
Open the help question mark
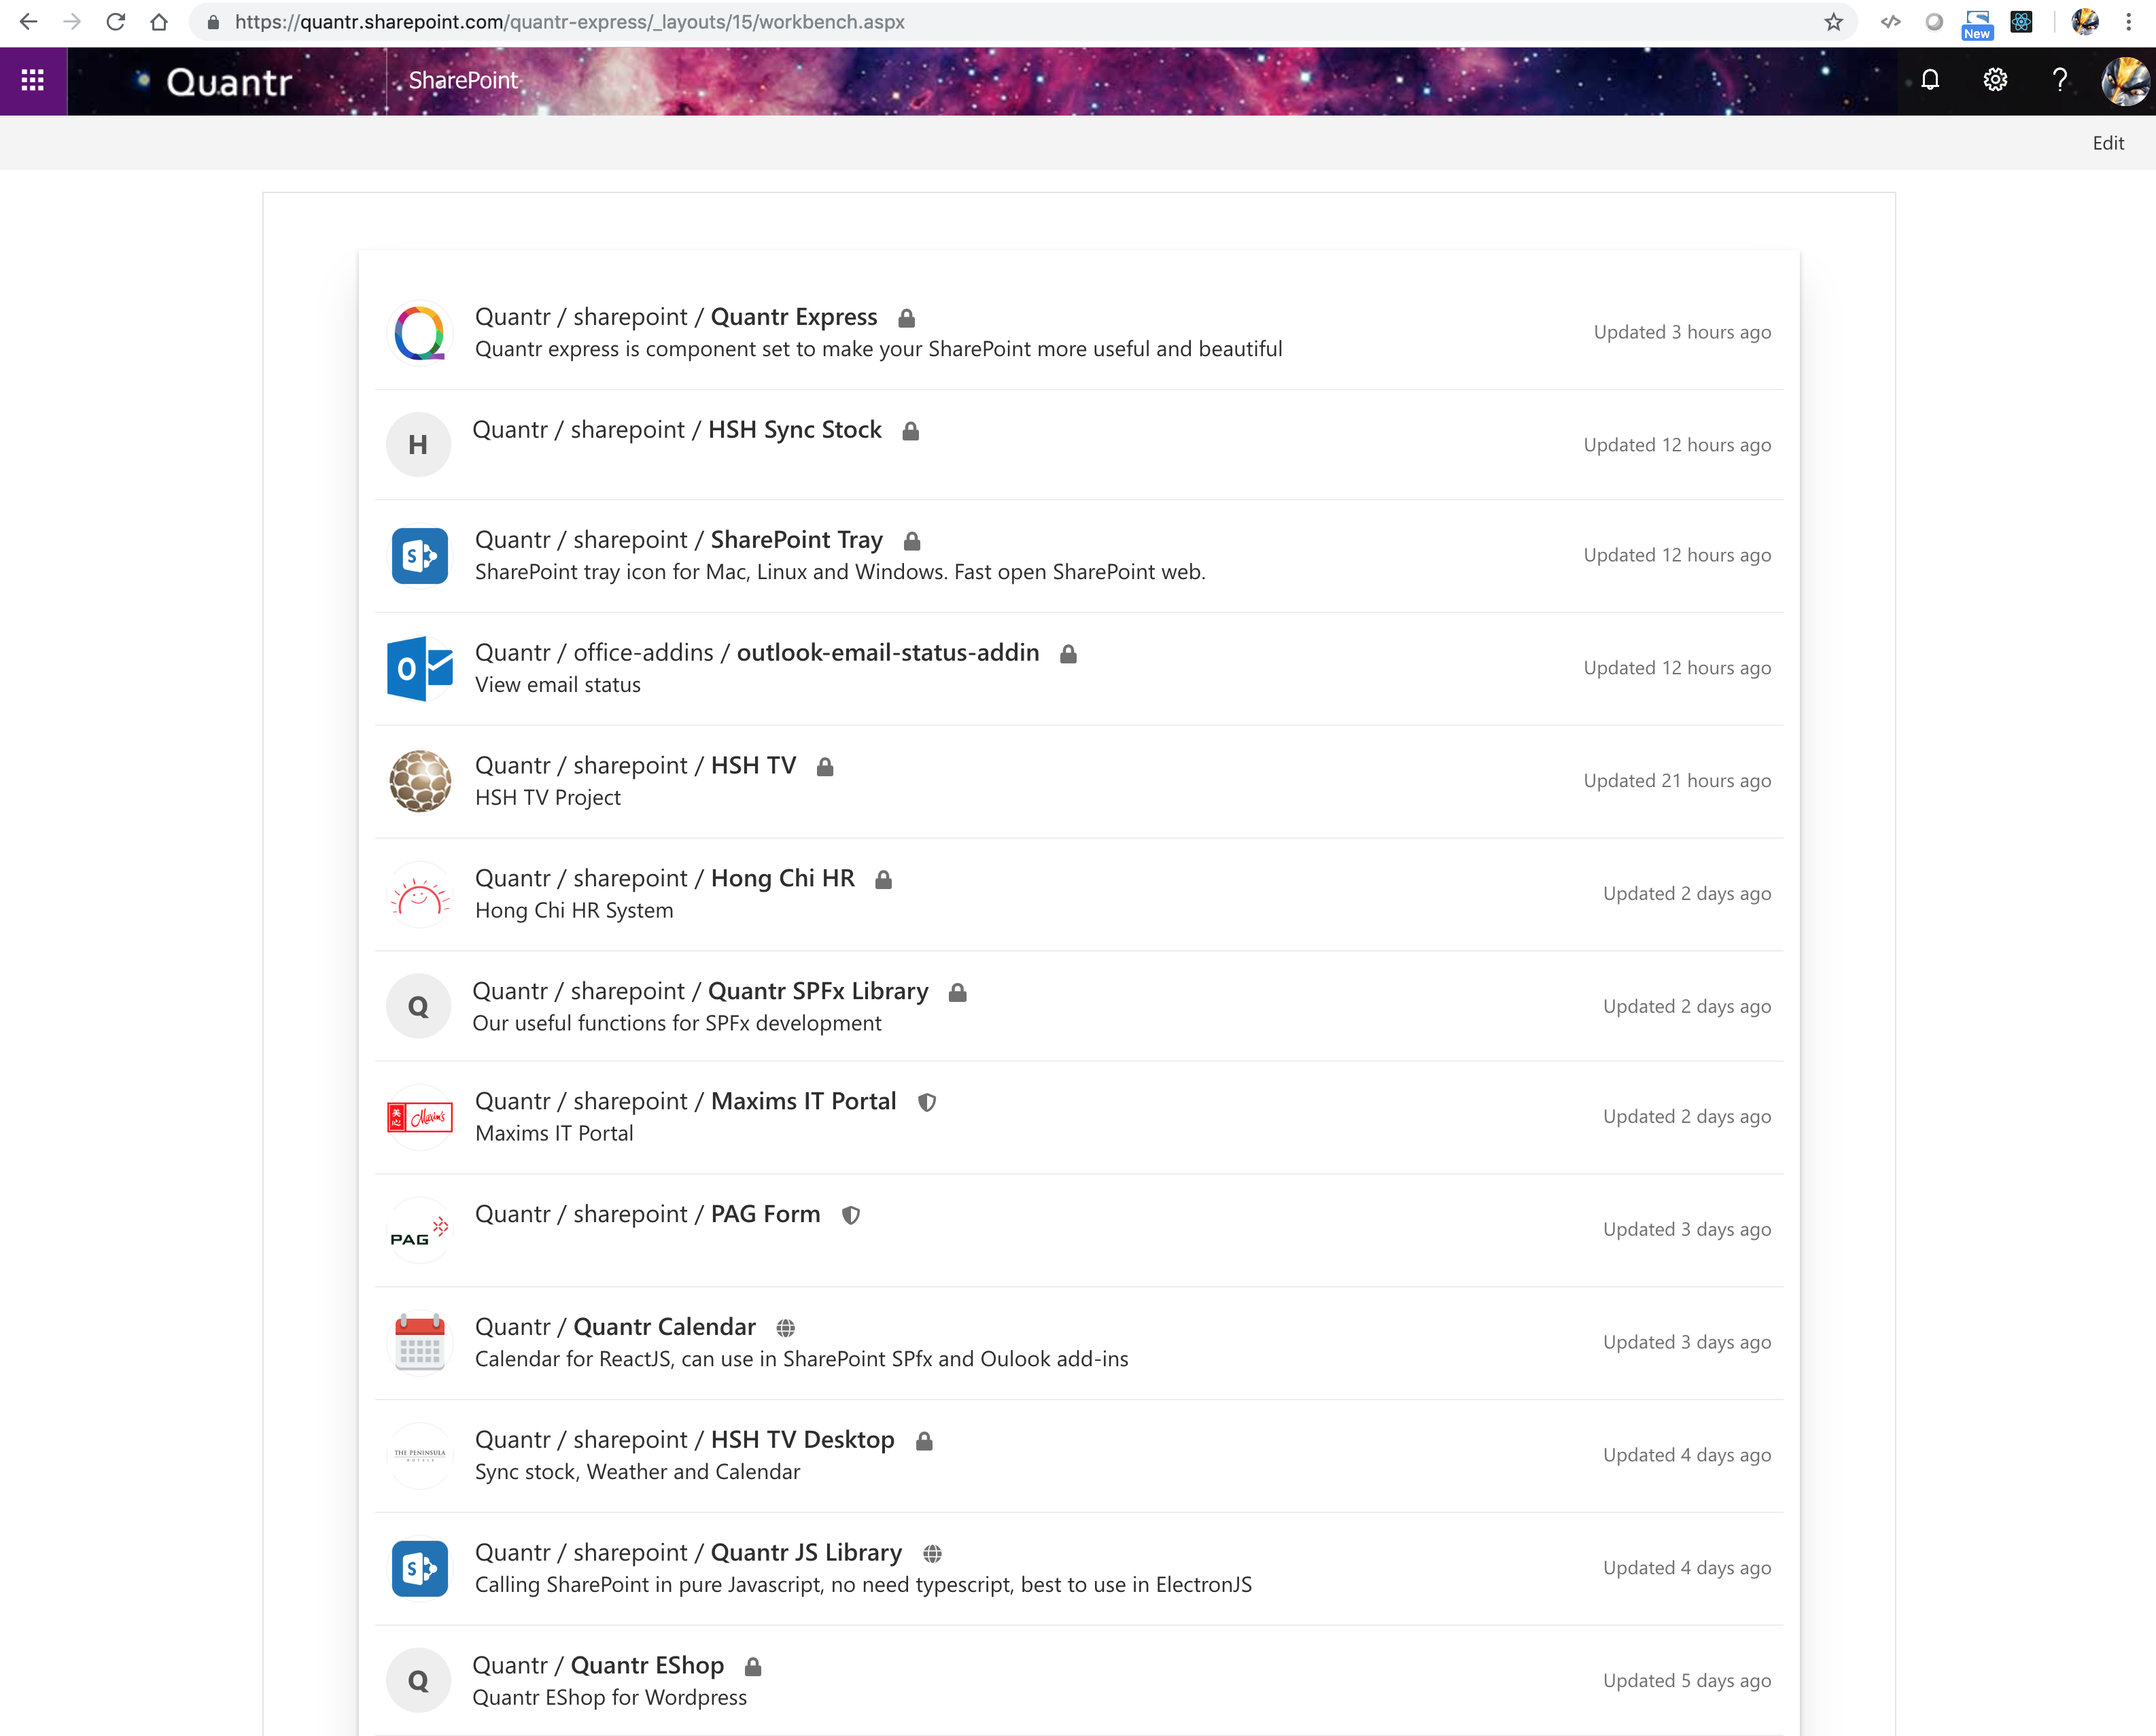pyautogui.click(x=2060, y=80)
